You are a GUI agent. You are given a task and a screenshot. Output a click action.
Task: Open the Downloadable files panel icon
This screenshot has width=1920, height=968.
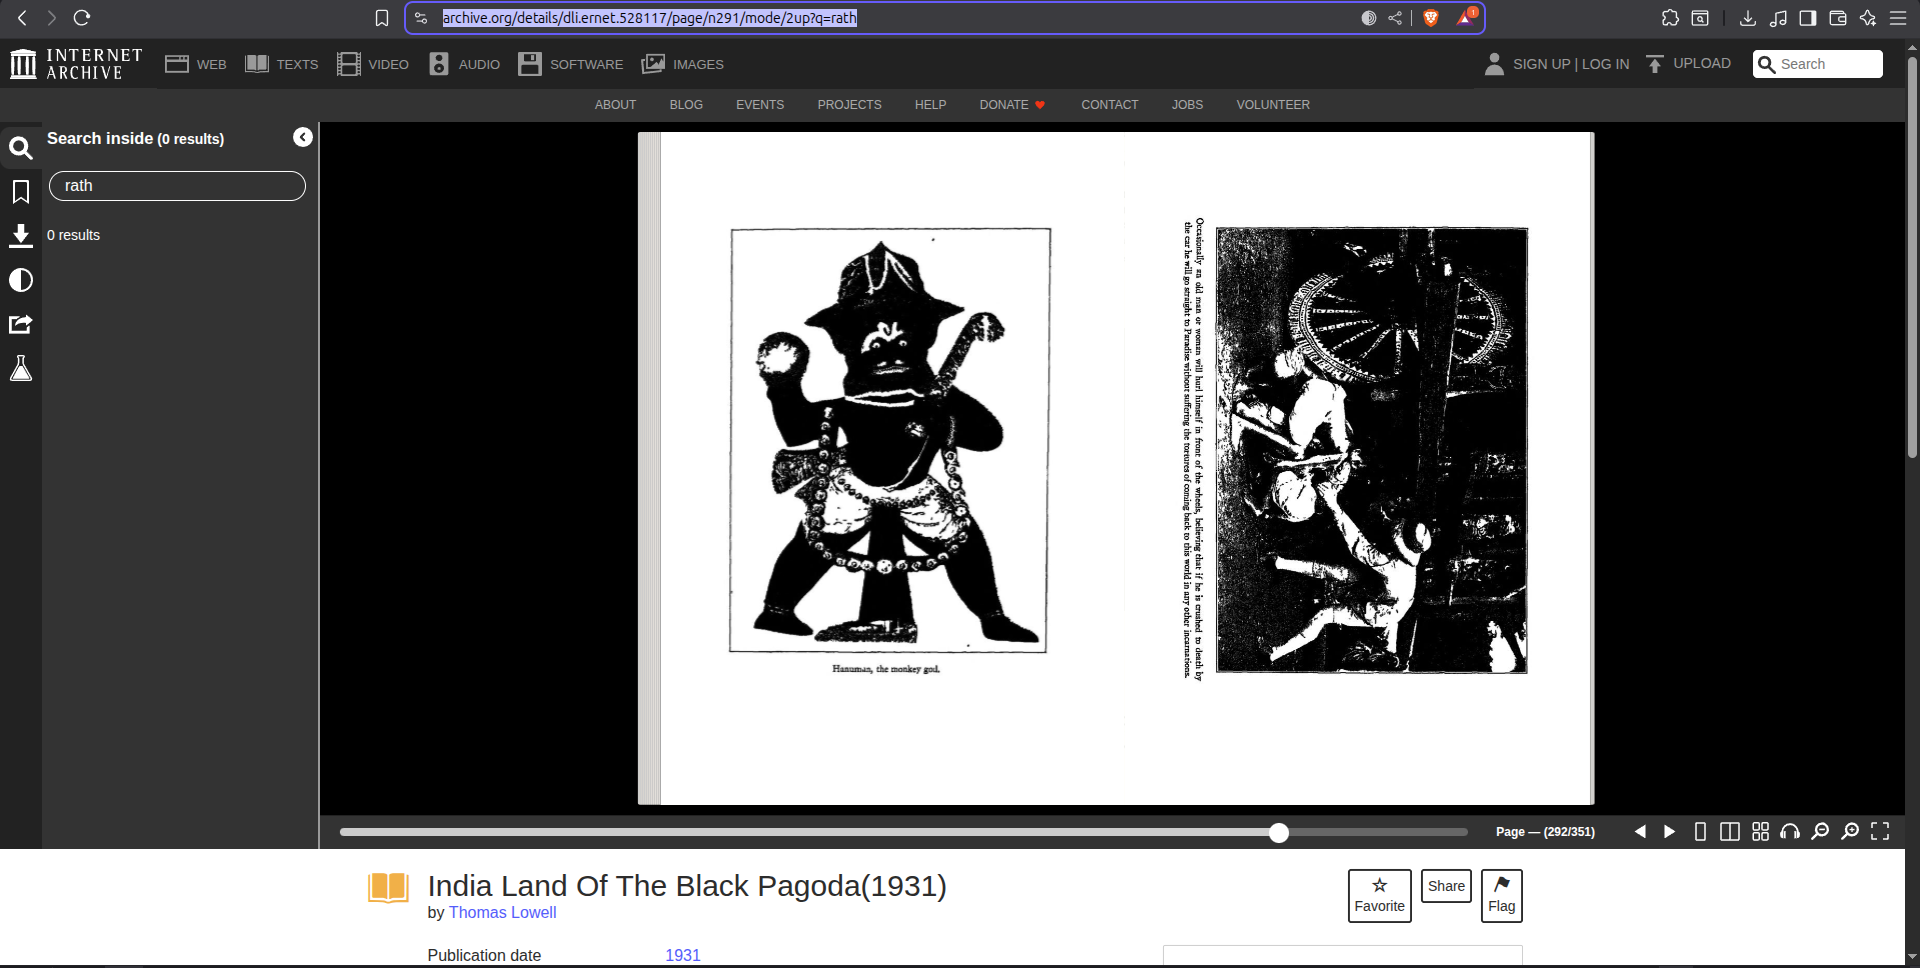(21, 236)
